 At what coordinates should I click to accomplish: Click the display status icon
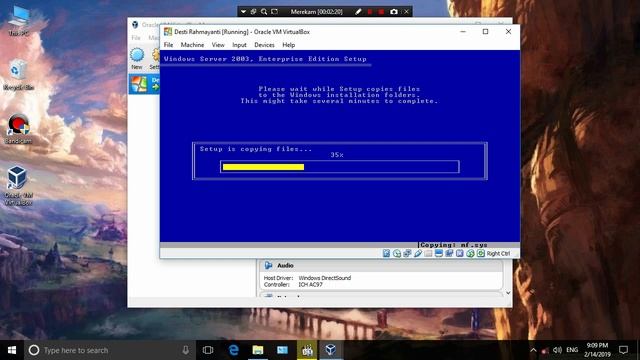[439, 253]
